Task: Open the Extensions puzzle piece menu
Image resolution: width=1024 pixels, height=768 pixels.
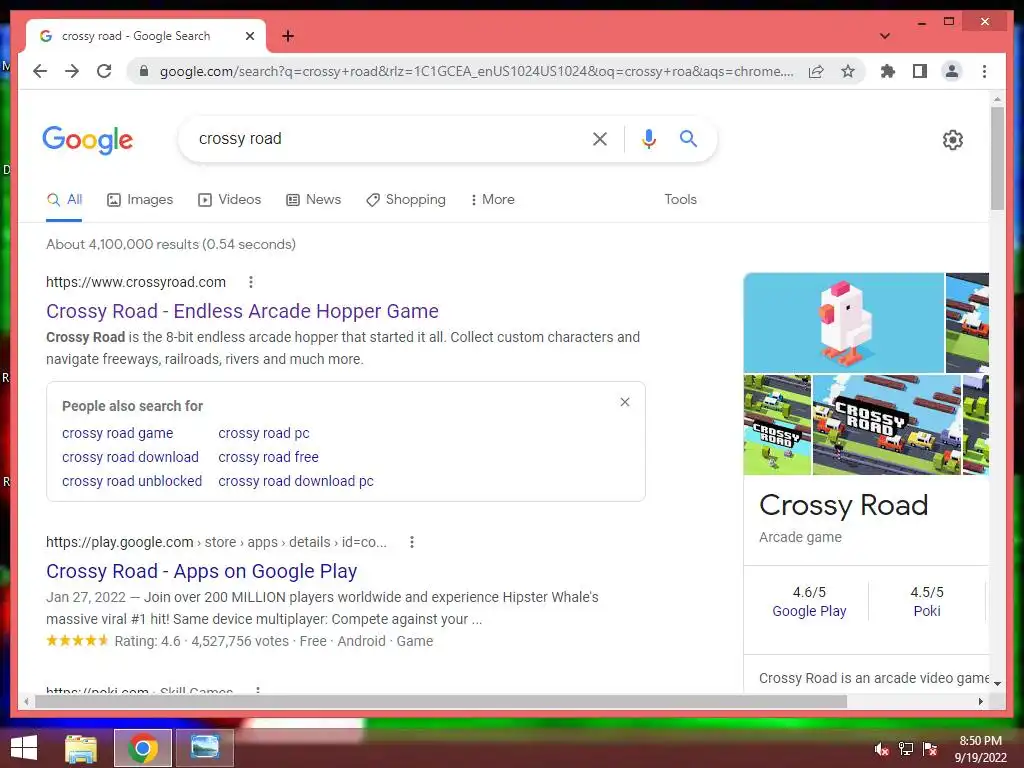Action: 888,71
